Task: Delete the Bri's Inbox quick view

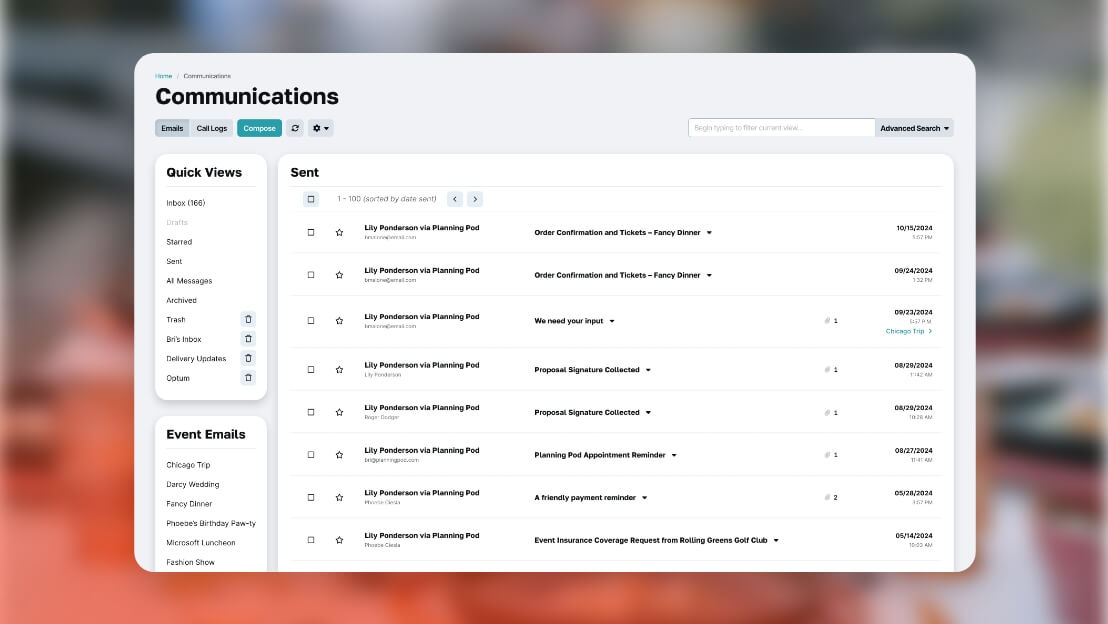Action: [248, 339]
